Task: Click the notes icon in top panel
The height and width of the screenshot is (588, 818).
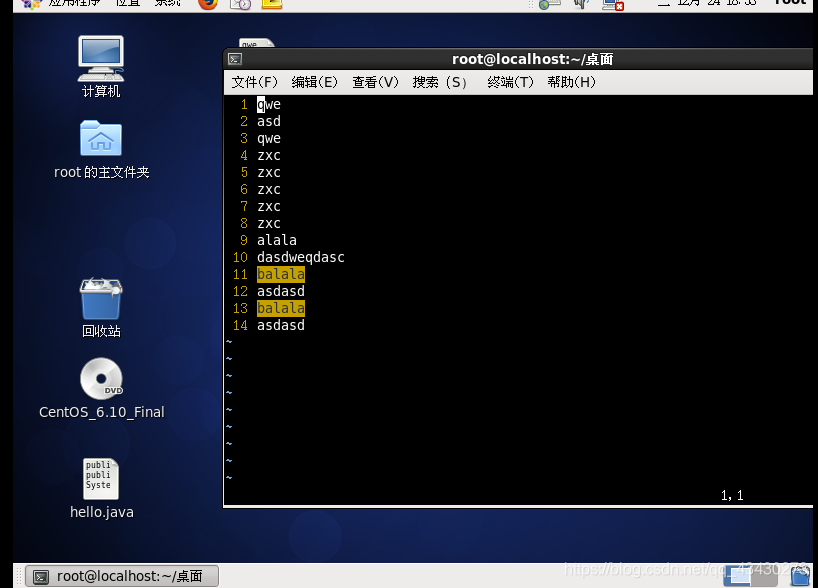Action: [x=272, y=4]
